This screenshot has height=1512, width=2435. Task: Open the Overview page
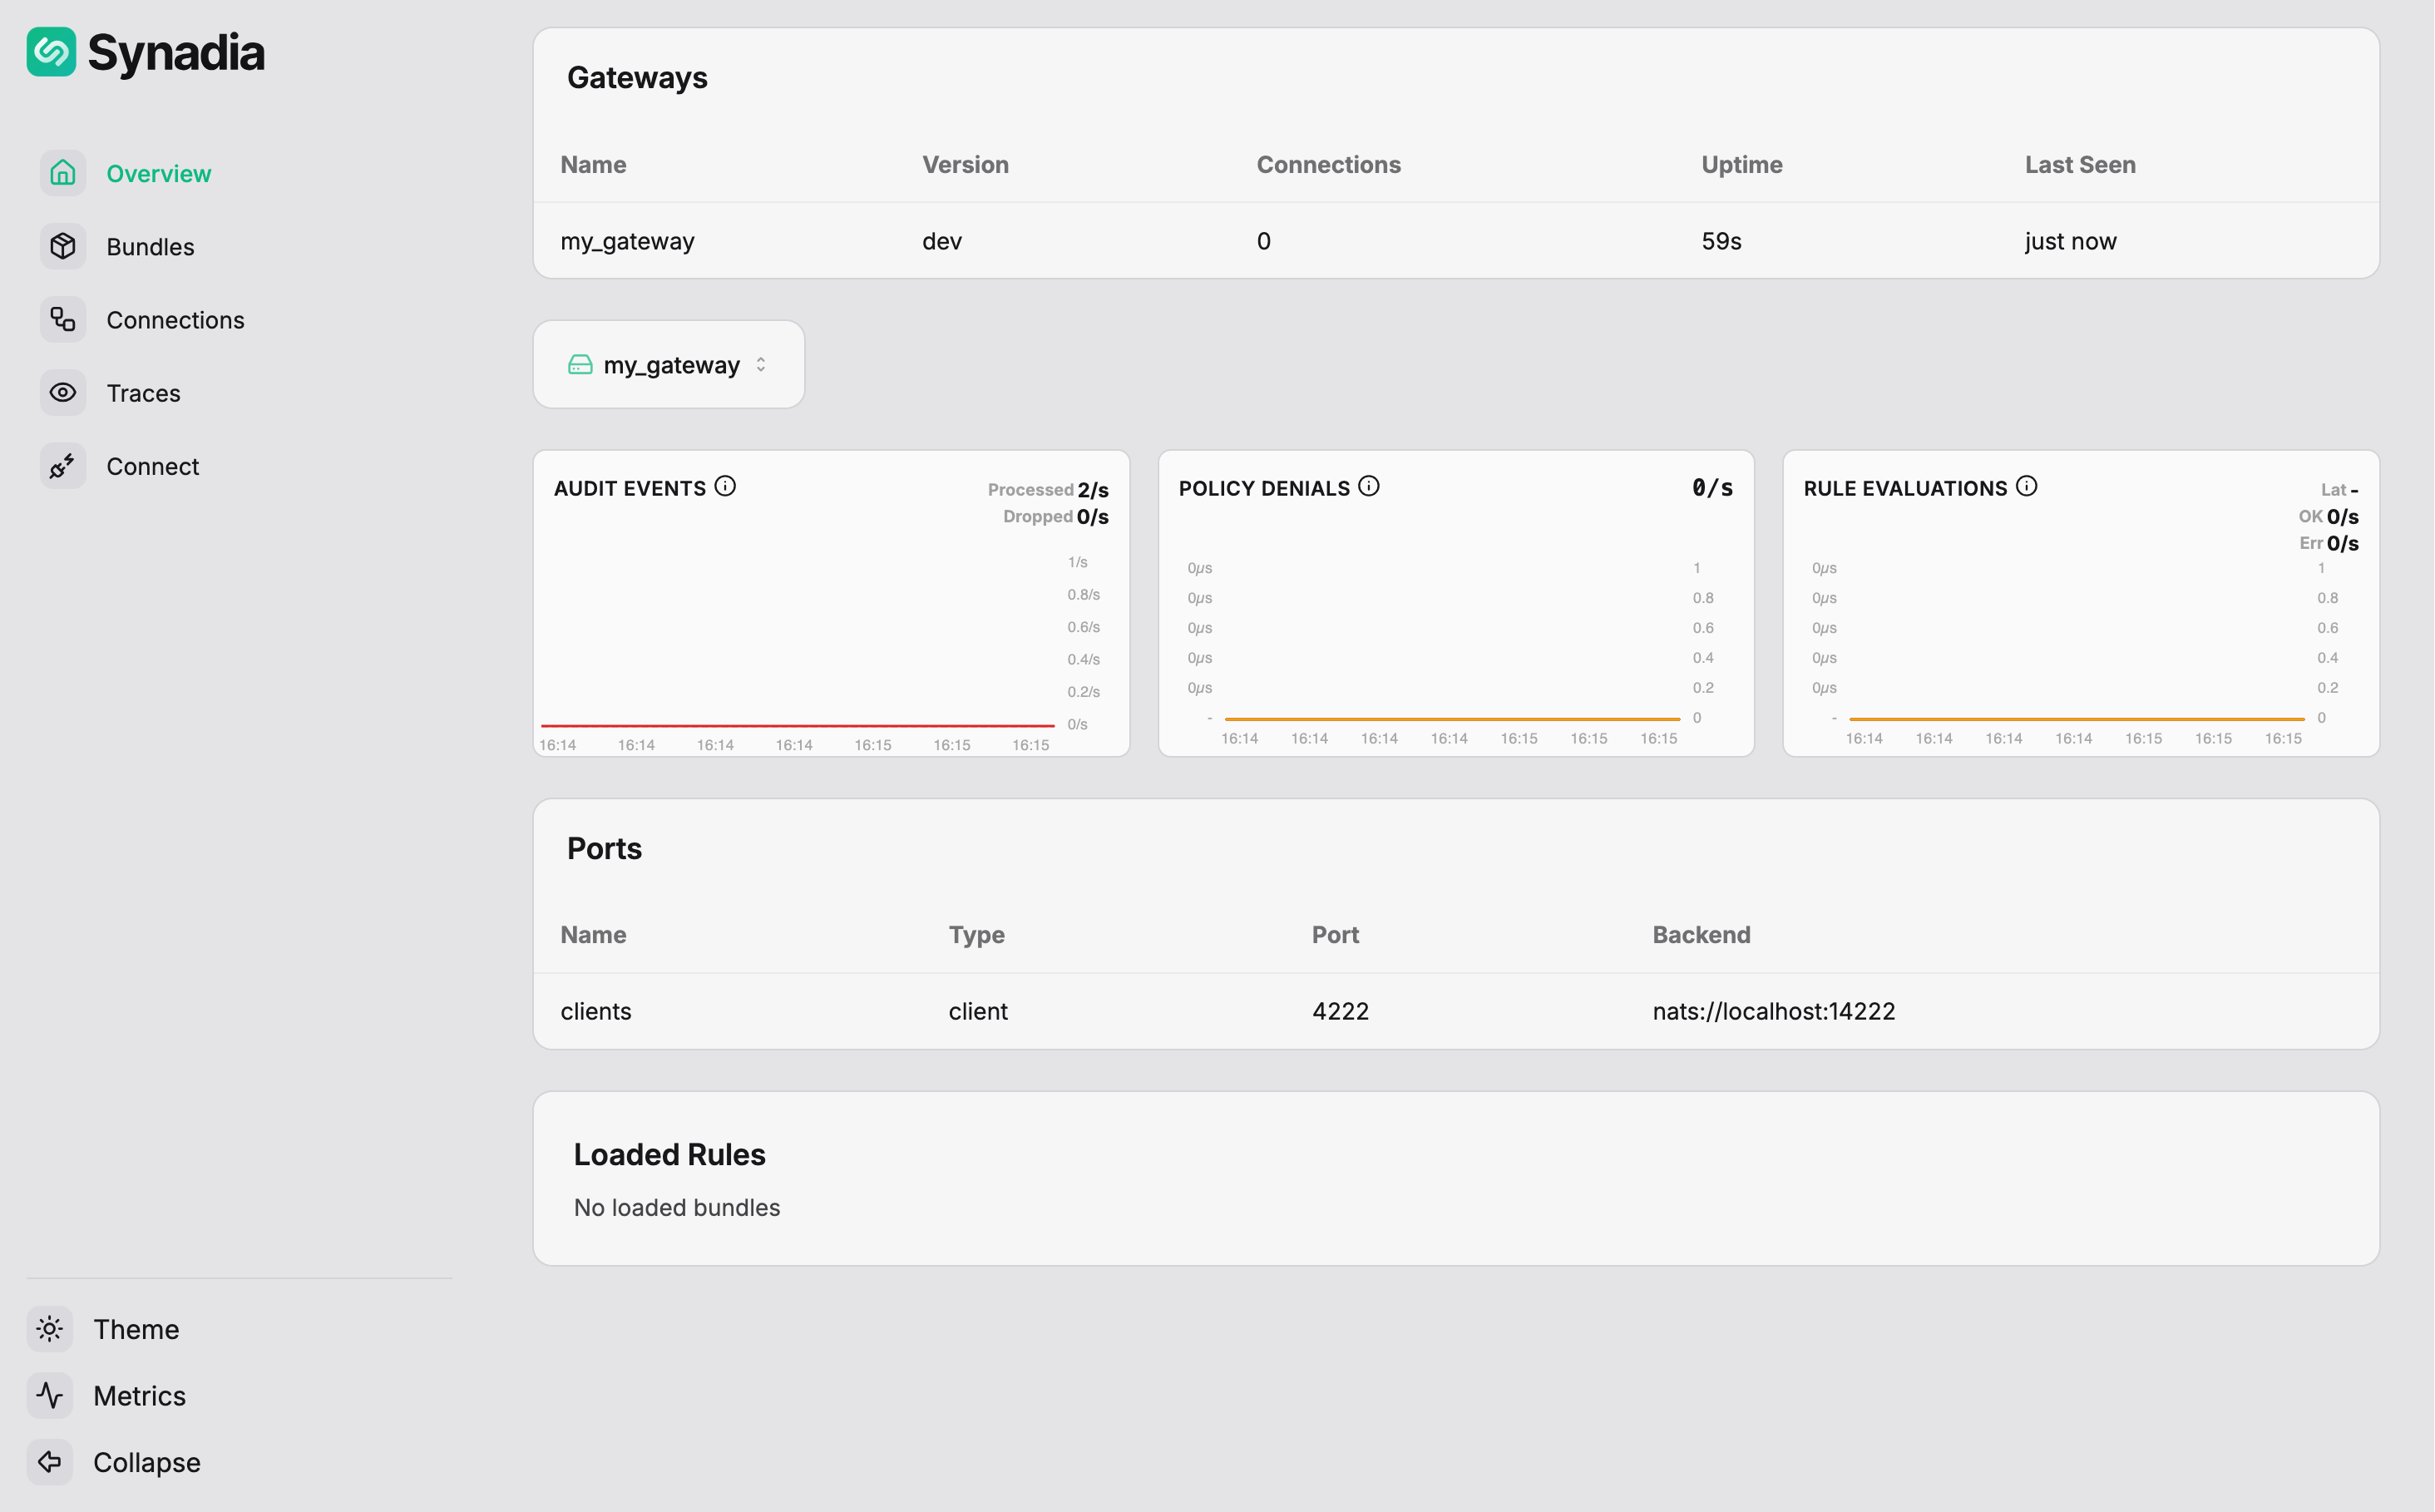click(x=159, y=174)
